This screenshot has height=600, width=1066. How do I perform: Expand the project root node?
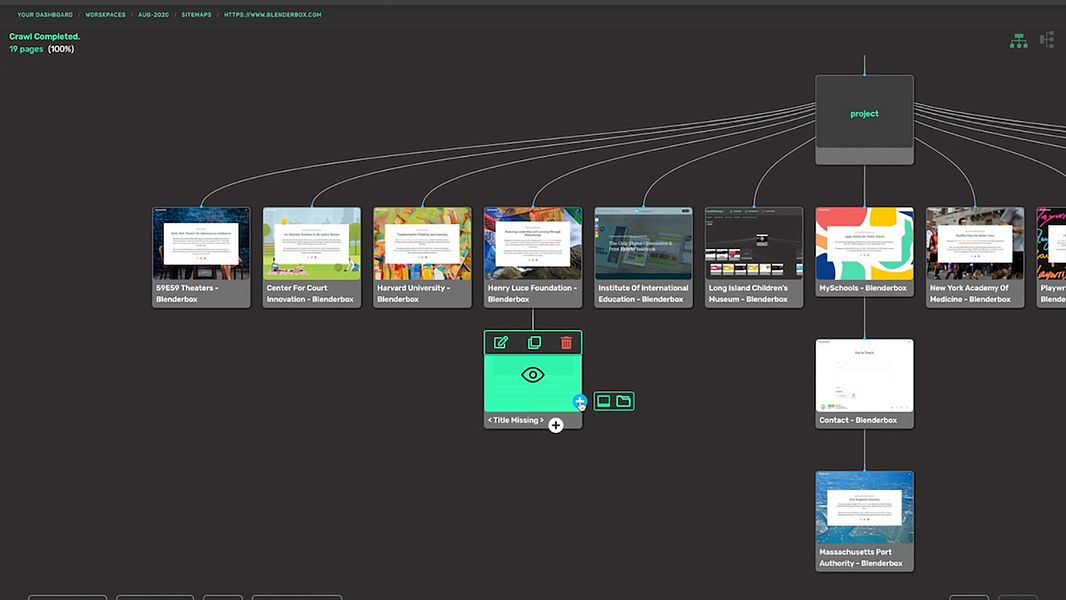coord(864,113)
